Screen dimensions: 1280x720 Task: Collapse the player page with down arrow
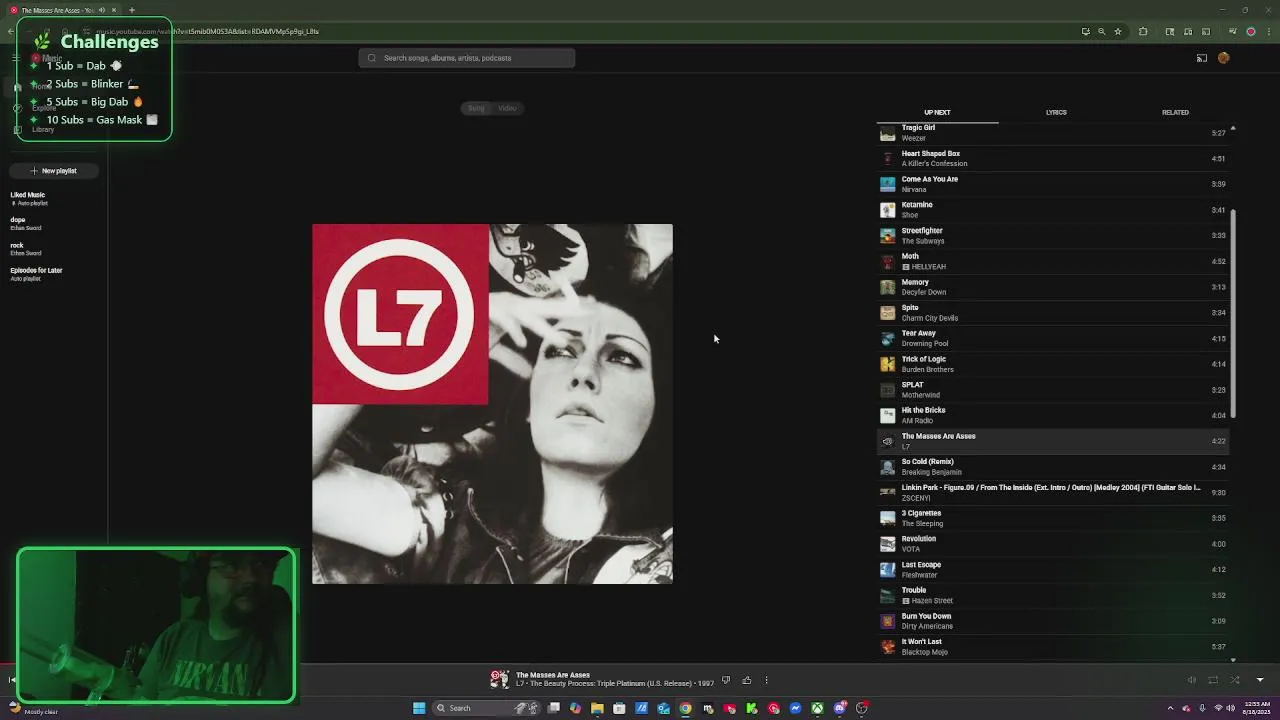(x=1259, y=680)
